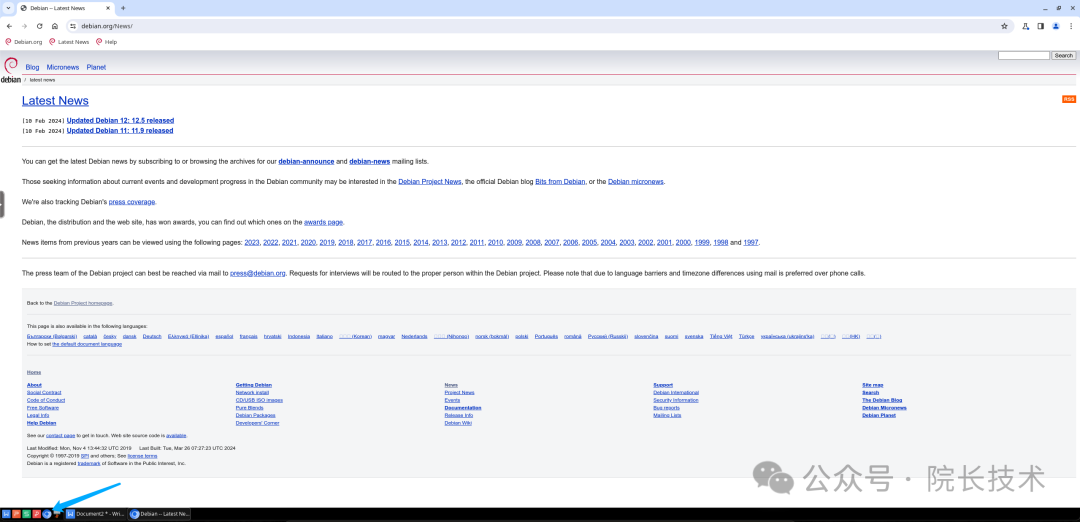This screenshot has height=522, width=1080.
Task: Open the orange RSS feed badge
Action: 1069,99
